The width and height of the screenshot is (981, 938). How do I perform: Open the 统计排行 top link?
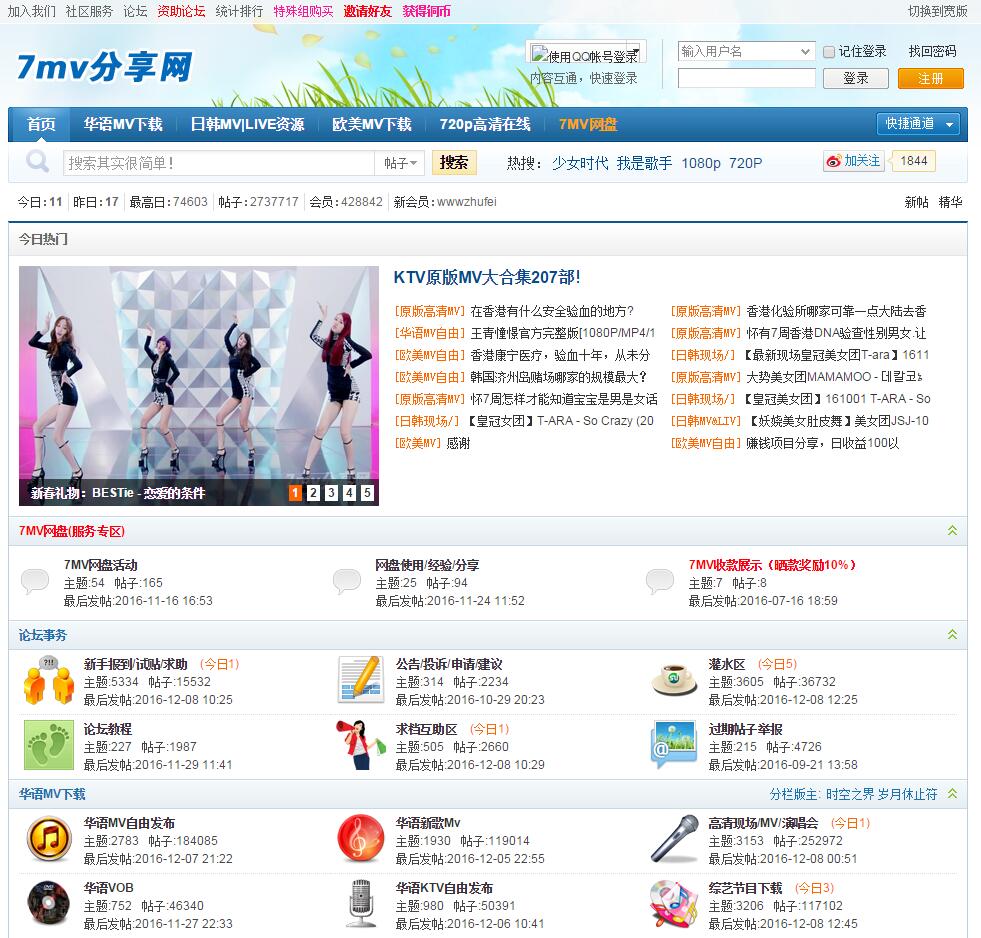[x=239, y=11]
